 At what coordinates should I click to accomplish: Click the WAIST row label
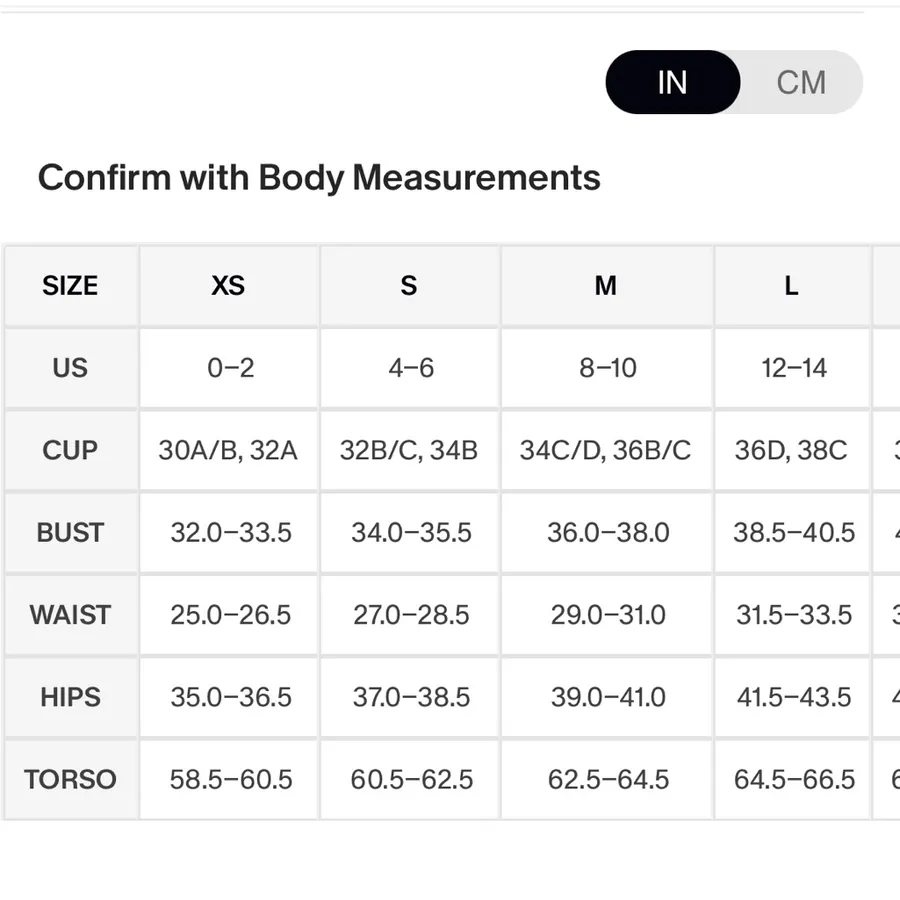(x=71, y=615)
